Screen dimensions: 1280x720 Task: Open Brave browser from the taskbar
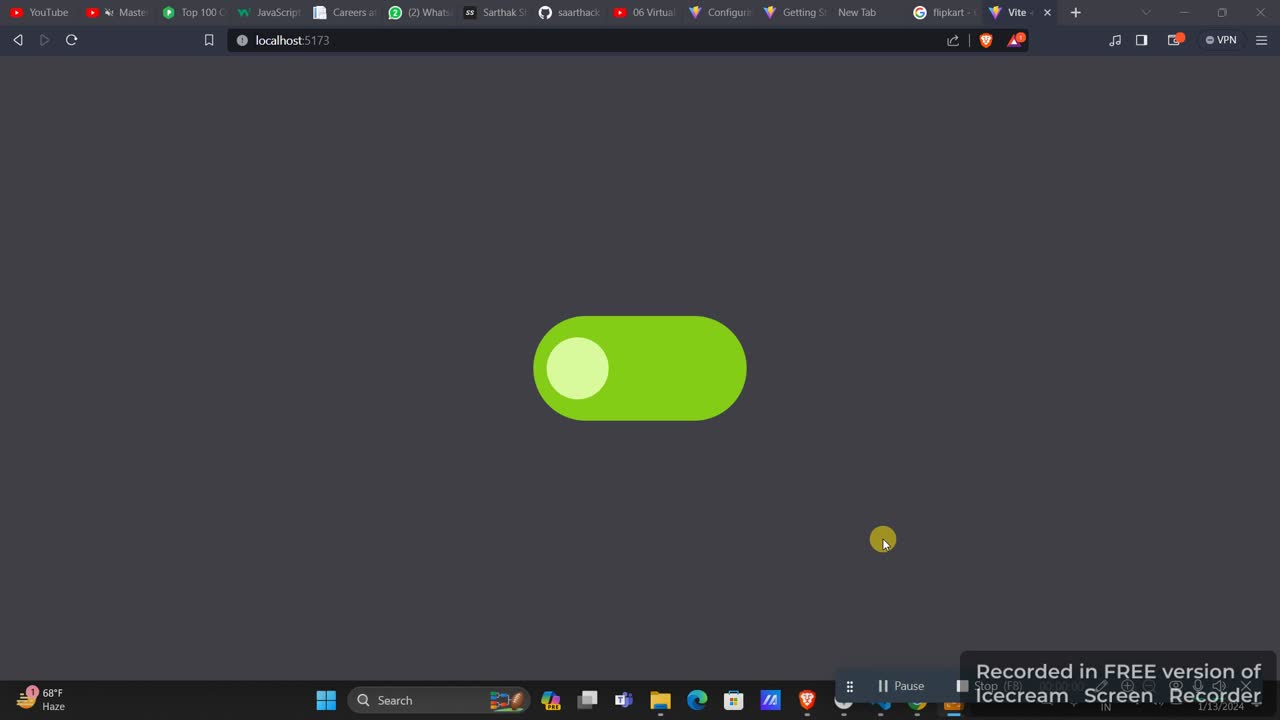[807, 700]
